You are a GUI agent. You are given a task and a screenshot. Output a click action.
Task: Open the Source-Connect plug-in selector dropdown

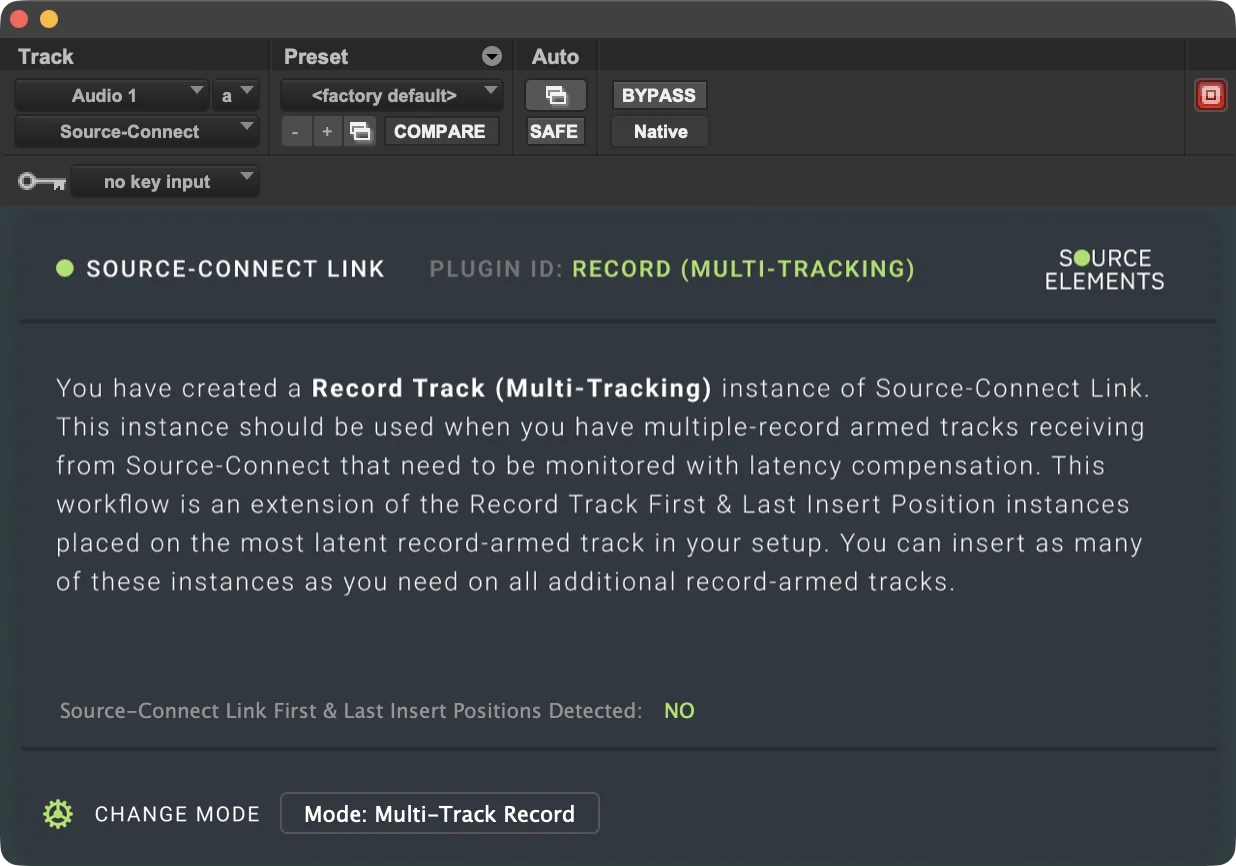tap(136, 131)
